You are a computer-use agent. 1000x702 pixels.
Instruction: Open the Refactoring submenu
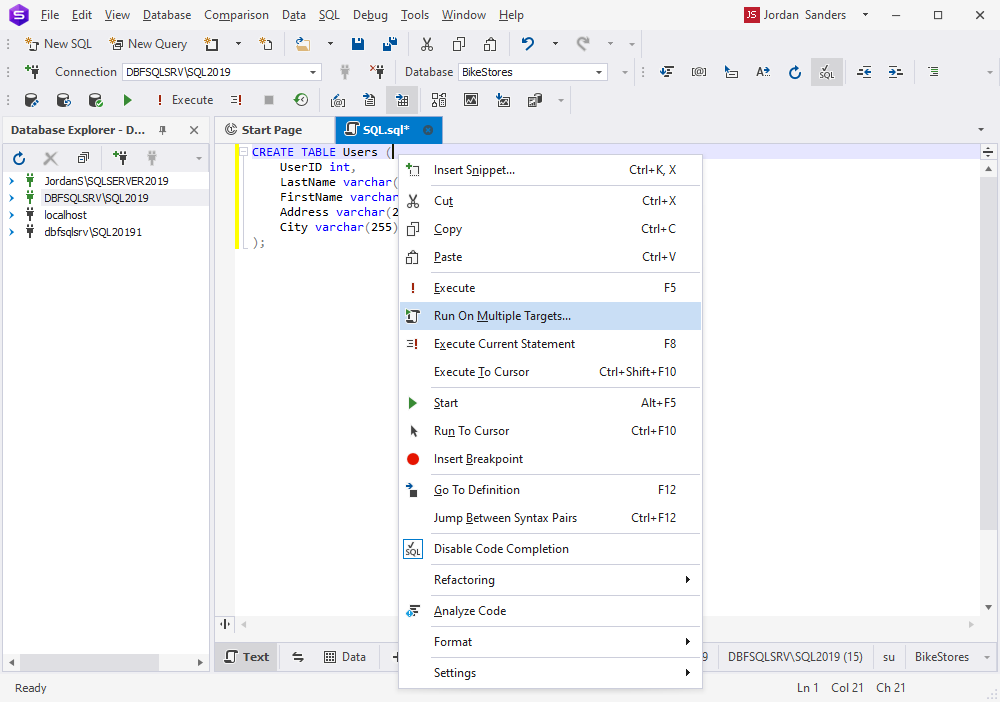pyautogui.click(x=550, y=580)
